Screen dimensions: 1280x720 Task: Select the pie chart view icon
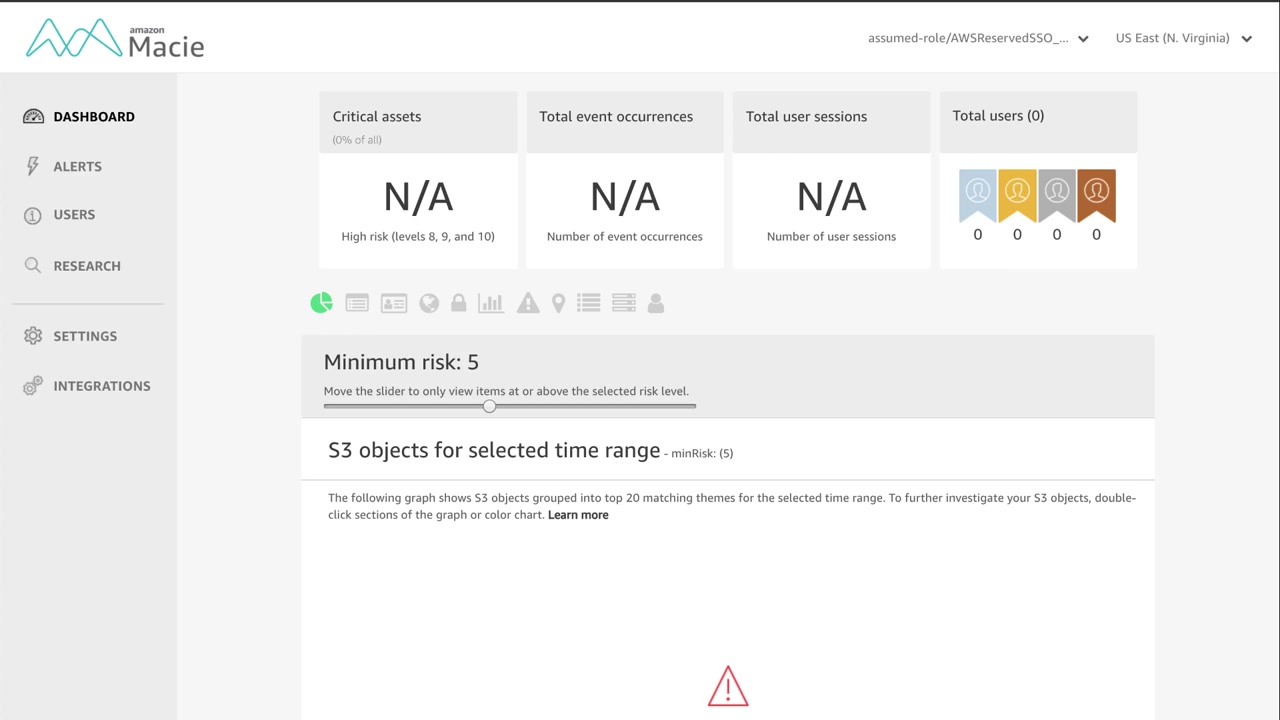(x=321, y=303)
